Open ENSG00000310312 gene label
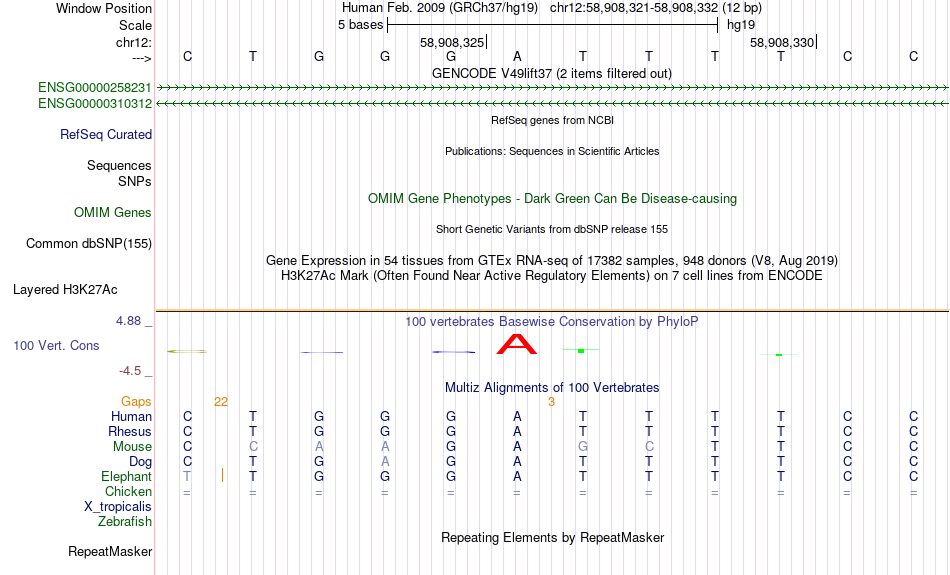 coord(95,104)
